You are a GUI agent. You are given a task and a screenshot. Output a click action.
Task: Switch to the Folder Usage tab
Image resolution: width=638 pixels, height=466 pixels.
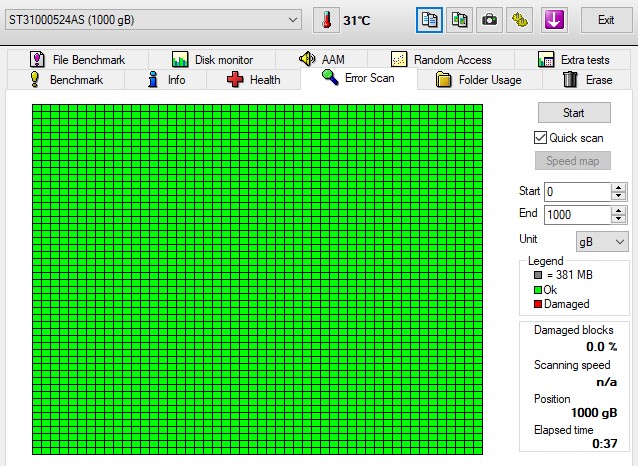478,79
